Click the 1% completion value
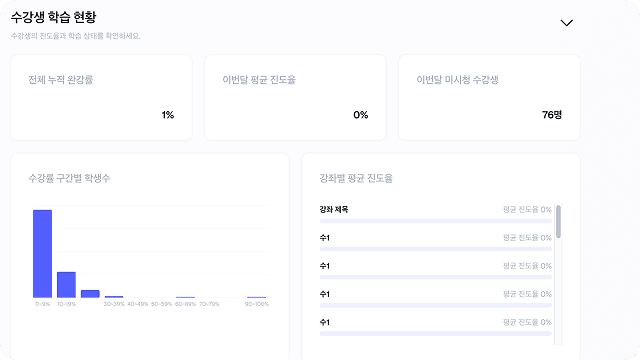The width and height of the screenshot is (640, 360). click(x=167, y=115)
